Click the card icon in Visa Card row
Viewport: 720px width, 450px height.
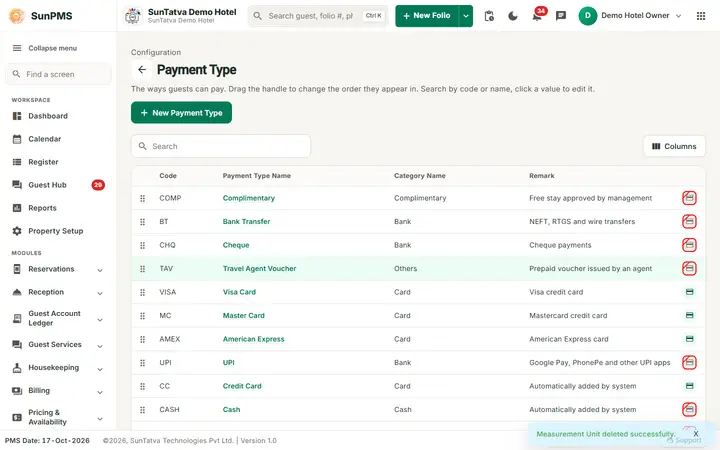(689, 292)
